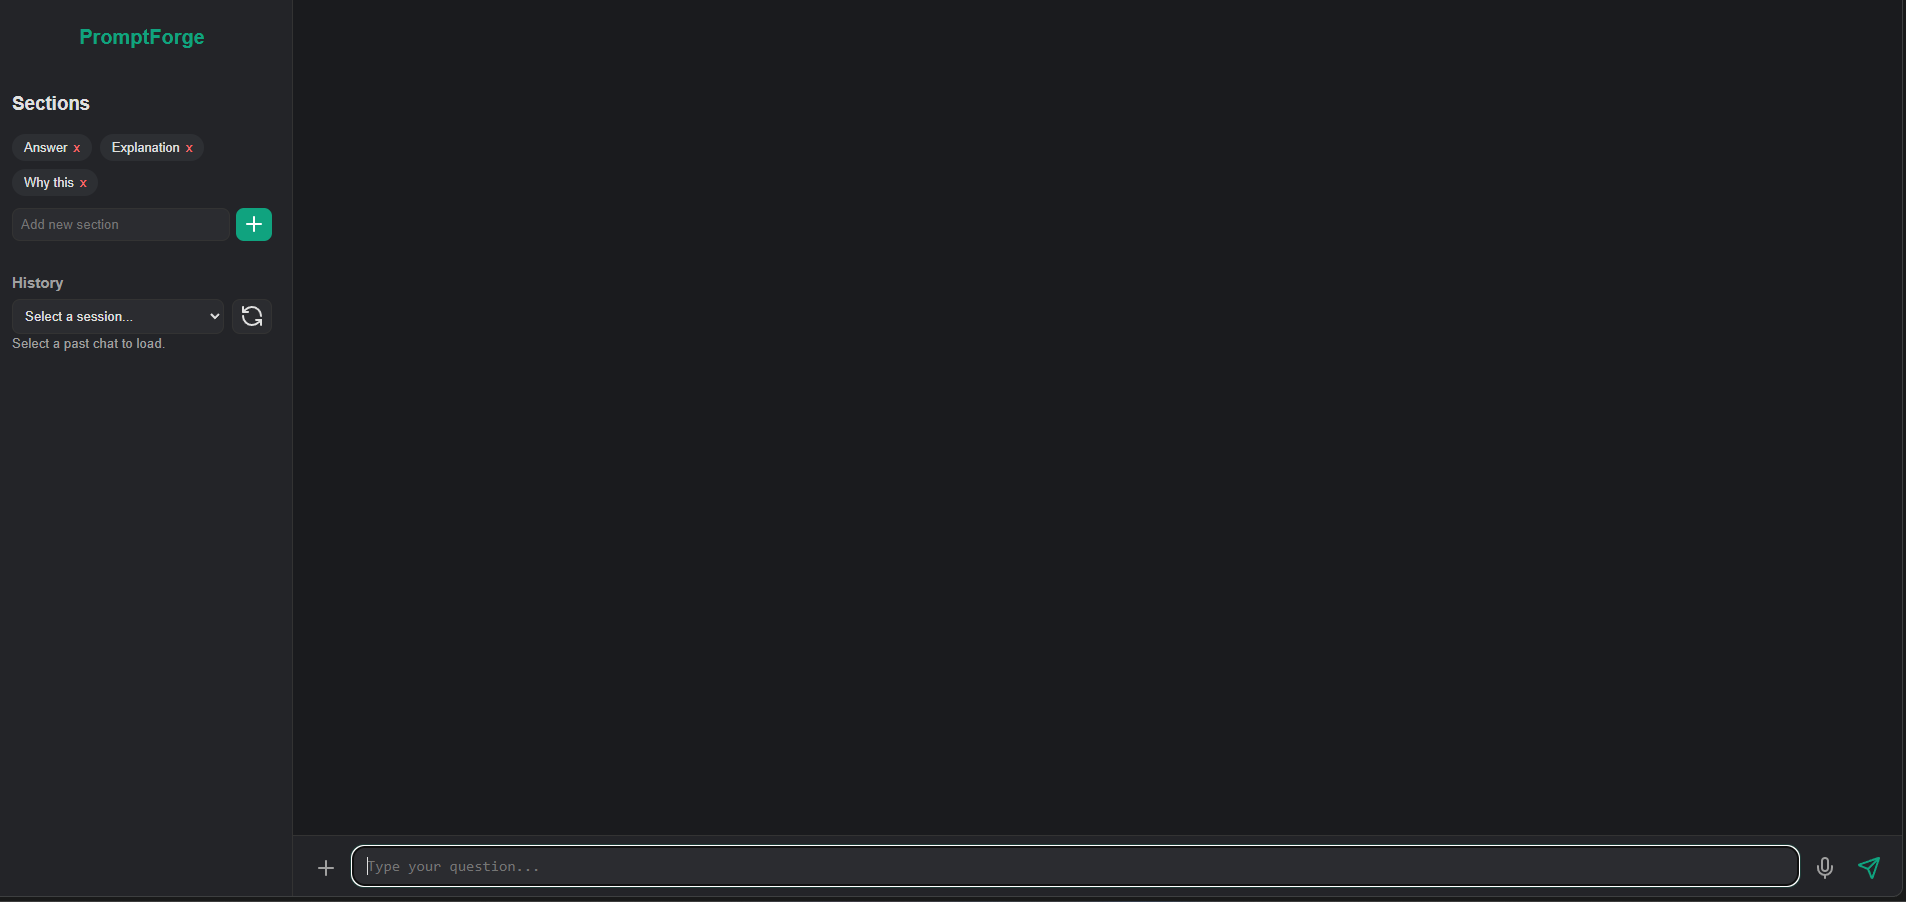The width and height of the screenshot is (1906, 902).
Task: Select the Why this chip label
Action: tap(49, 183)
